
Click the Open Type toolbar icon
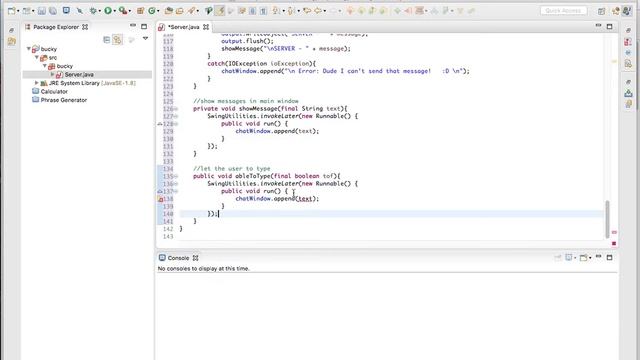[x=169, y=11]
